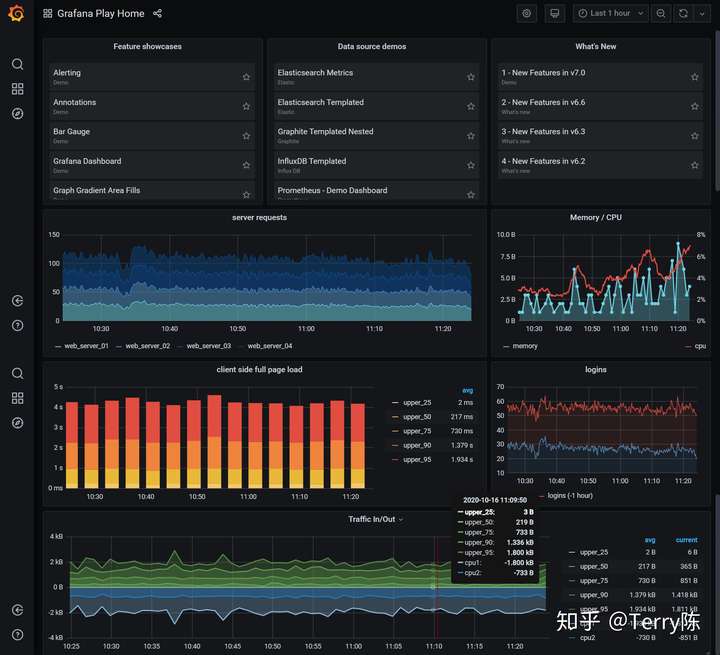Sort Traffic legend by current column
The height and width of the screenshot is (655, 720).
[686, 540]
